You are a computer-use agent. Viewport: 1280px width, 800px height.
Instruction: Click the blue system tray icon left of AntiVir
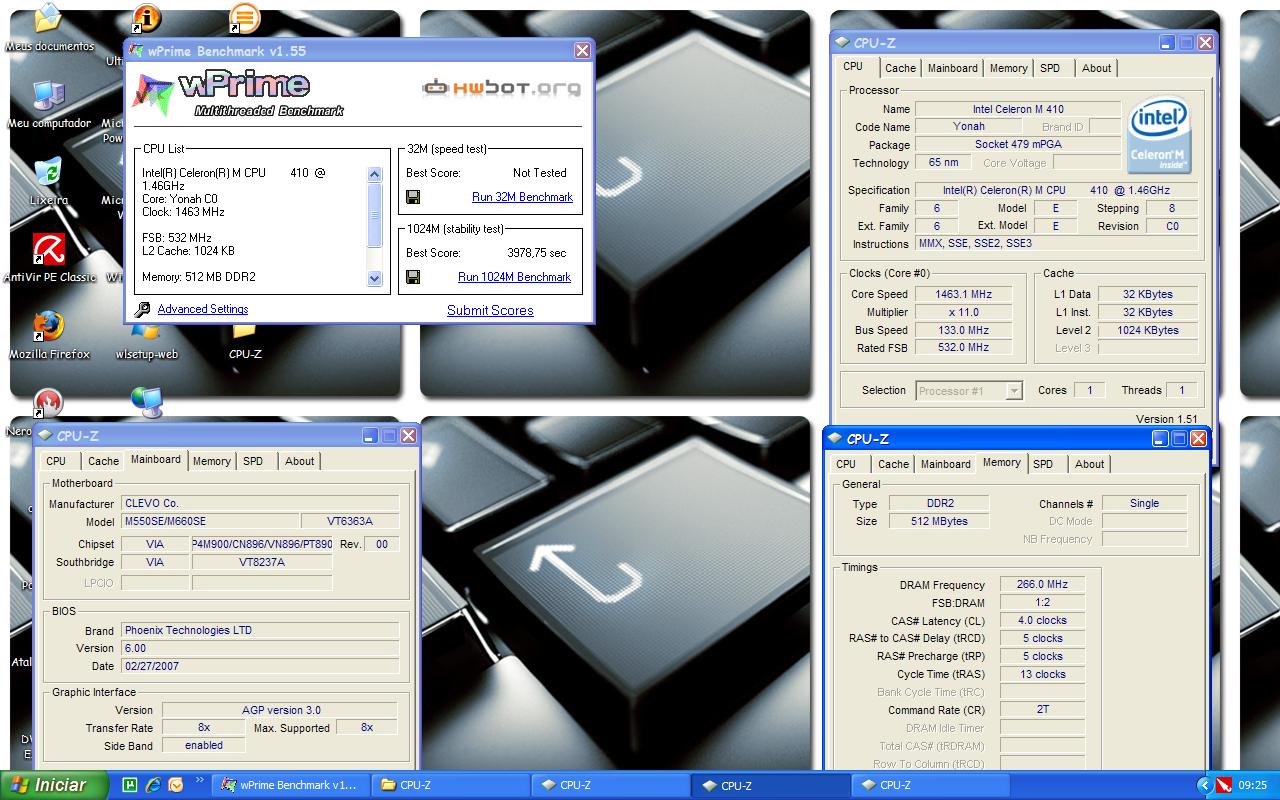(x=1206, y=785)
